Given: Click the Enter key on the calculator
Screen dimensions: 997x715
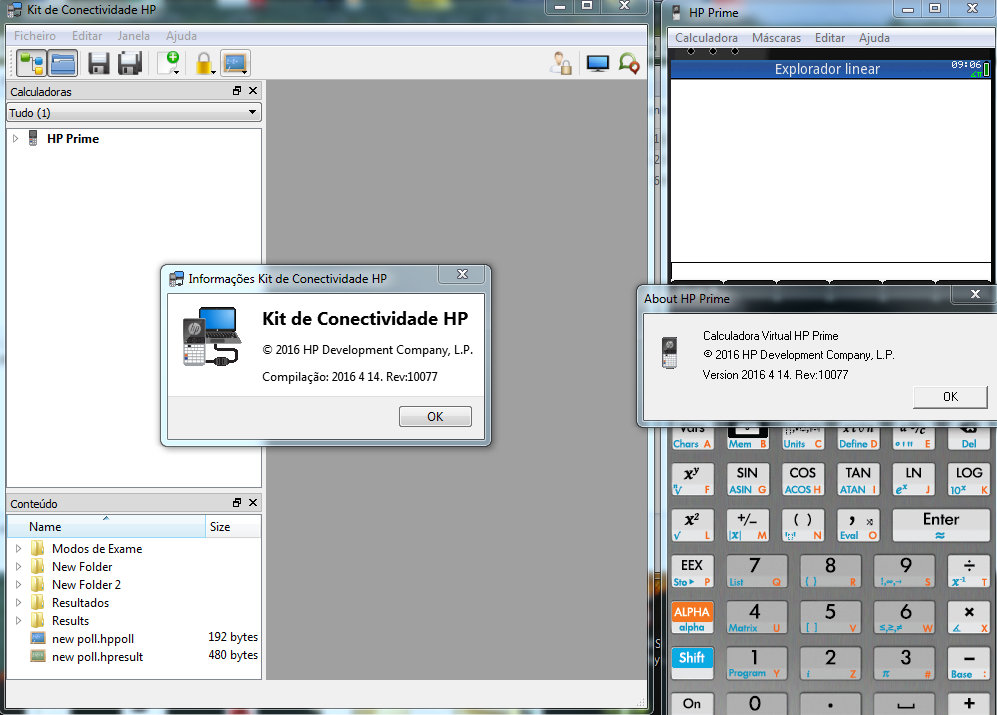Looking at the screenshot, I should click(x=941, y=525).
